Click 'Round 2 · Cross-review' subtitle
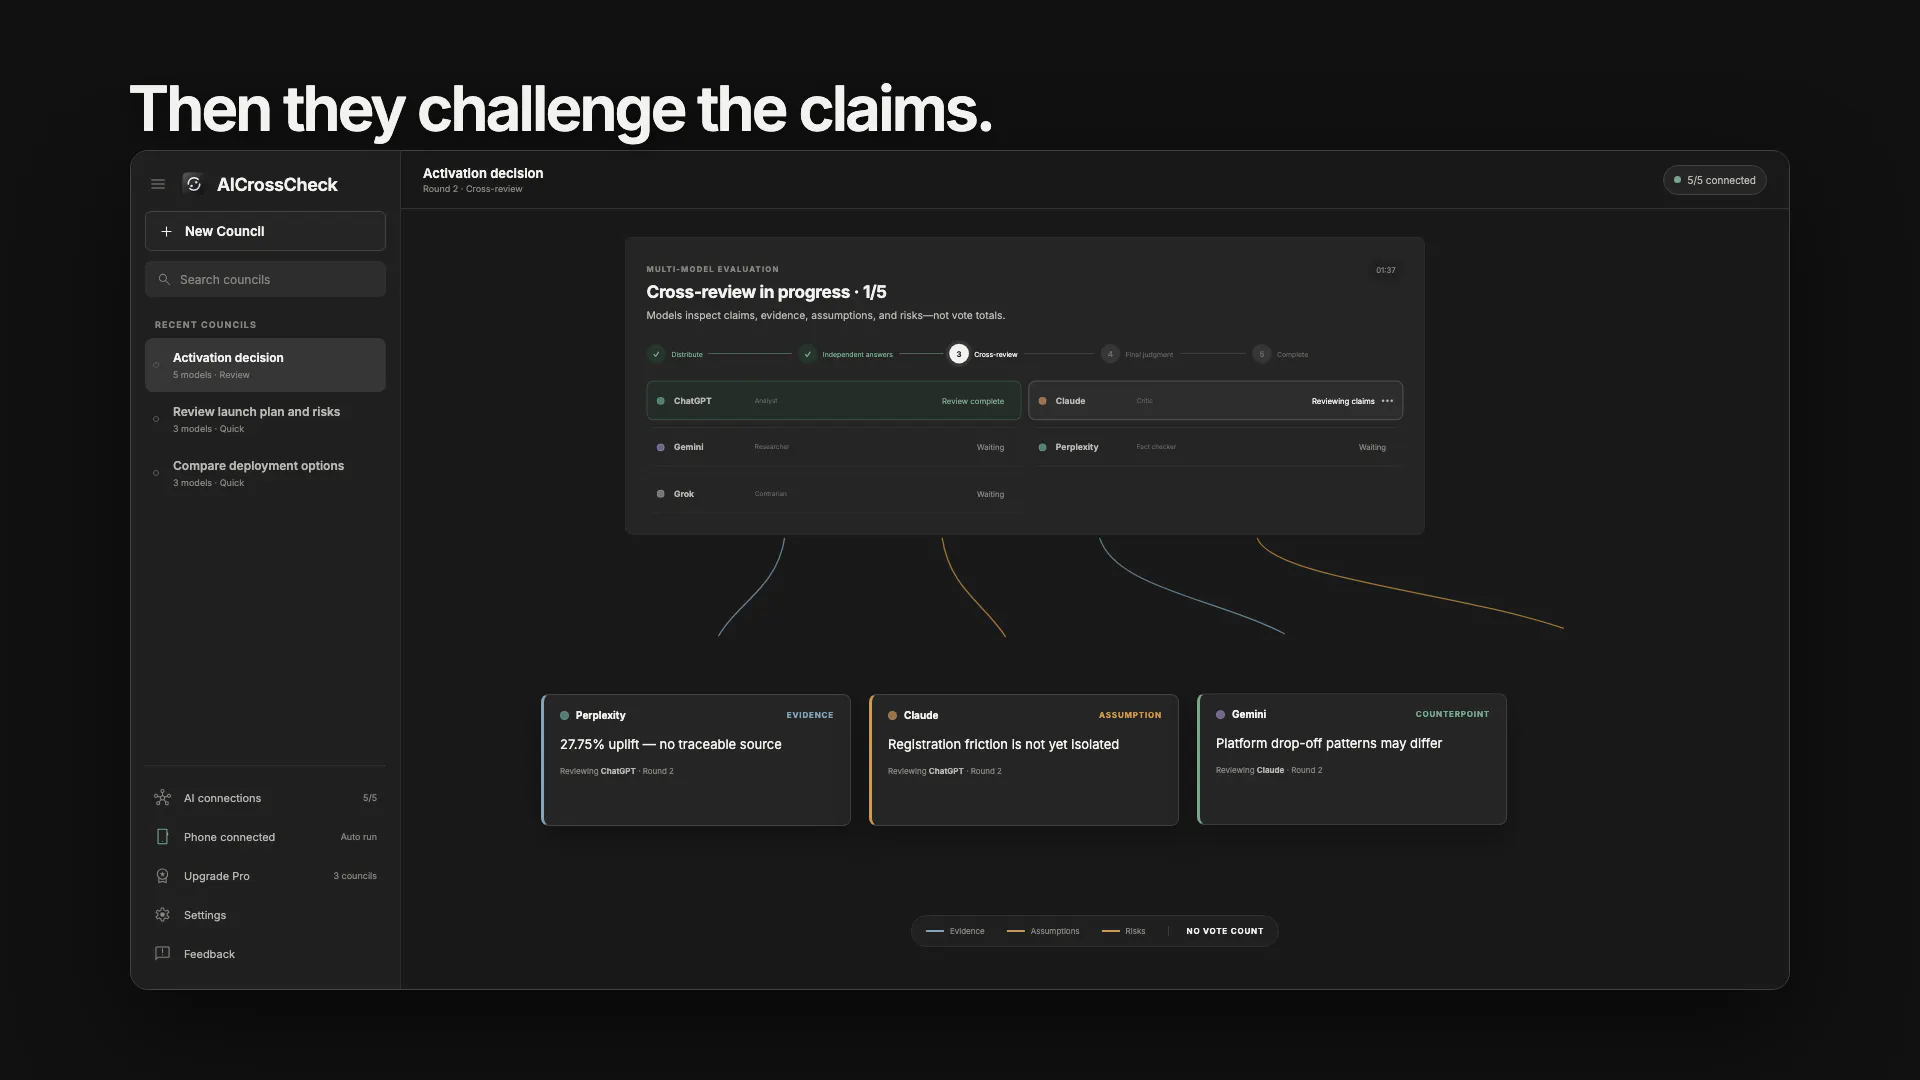 [472, 189]
